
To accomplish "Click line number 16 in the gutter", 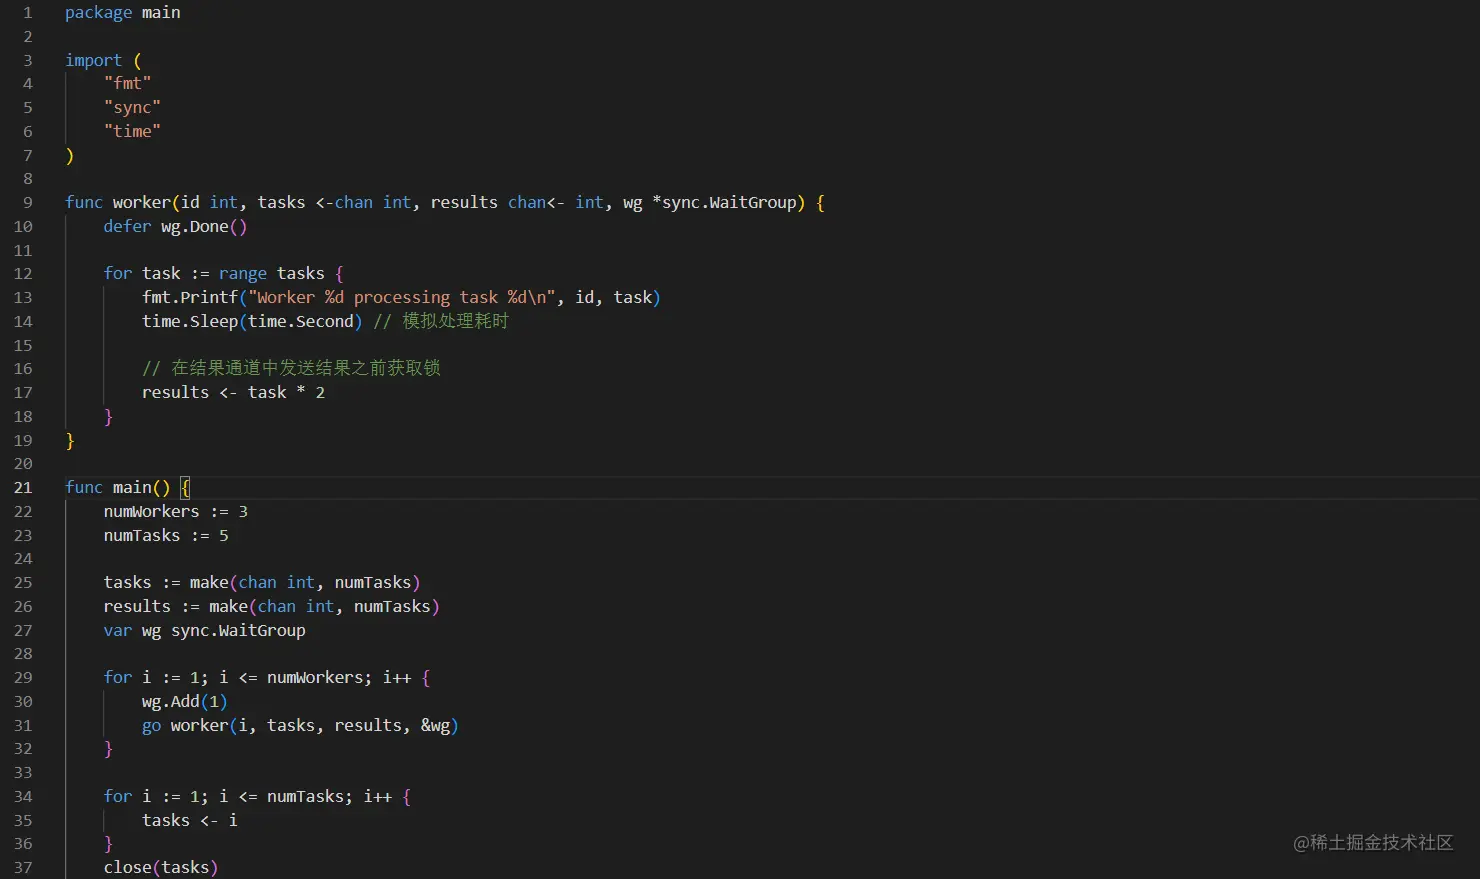I will (23, 369).
